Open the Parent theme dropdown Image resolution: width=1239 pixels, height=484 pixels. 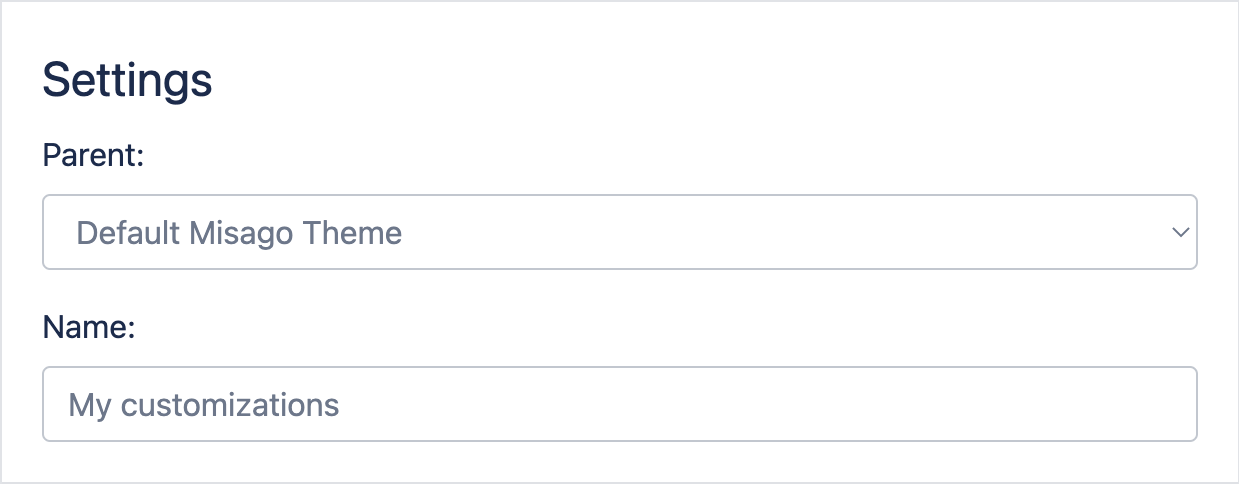619,232
